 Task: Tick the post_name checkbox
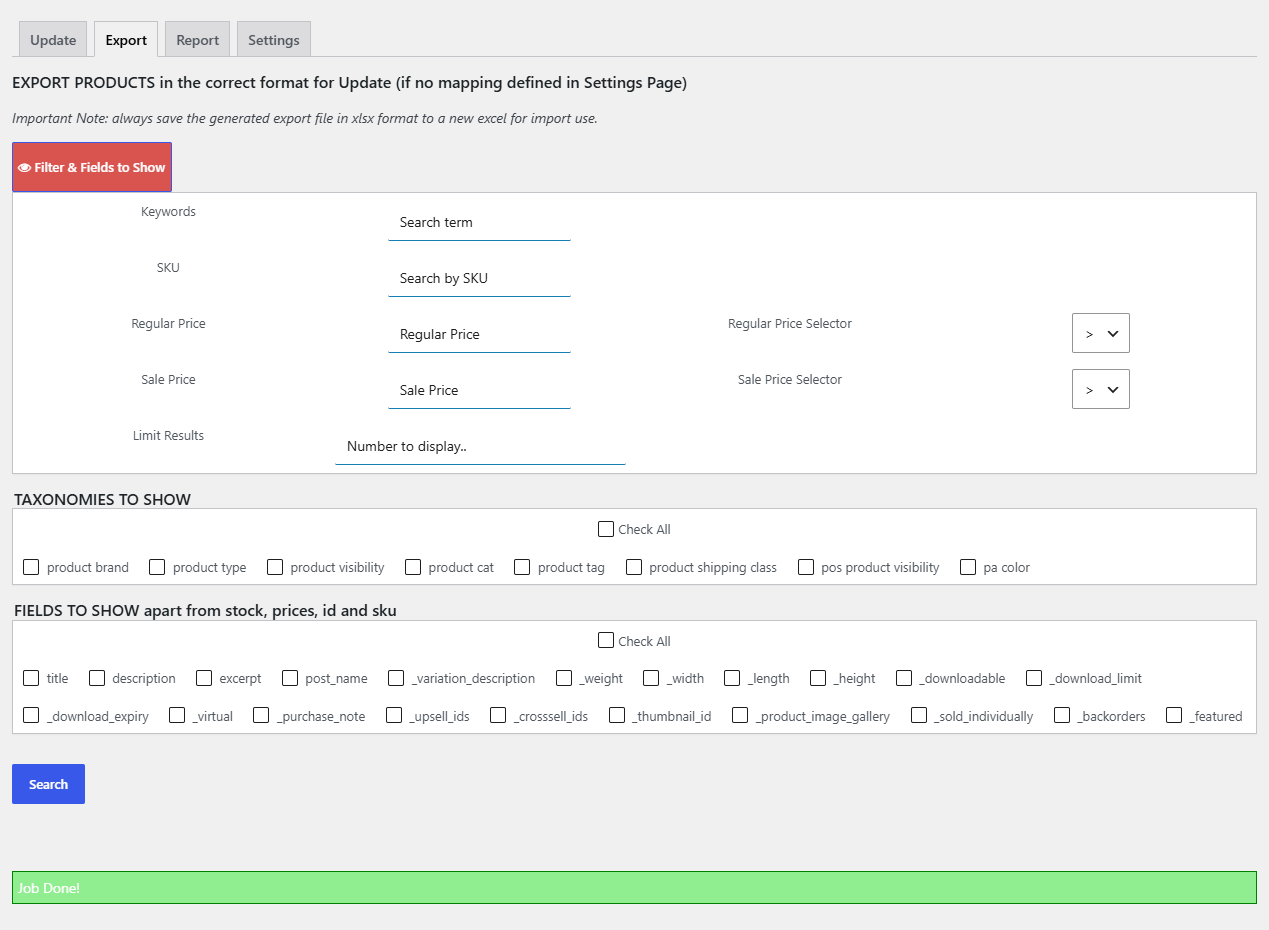290,678
